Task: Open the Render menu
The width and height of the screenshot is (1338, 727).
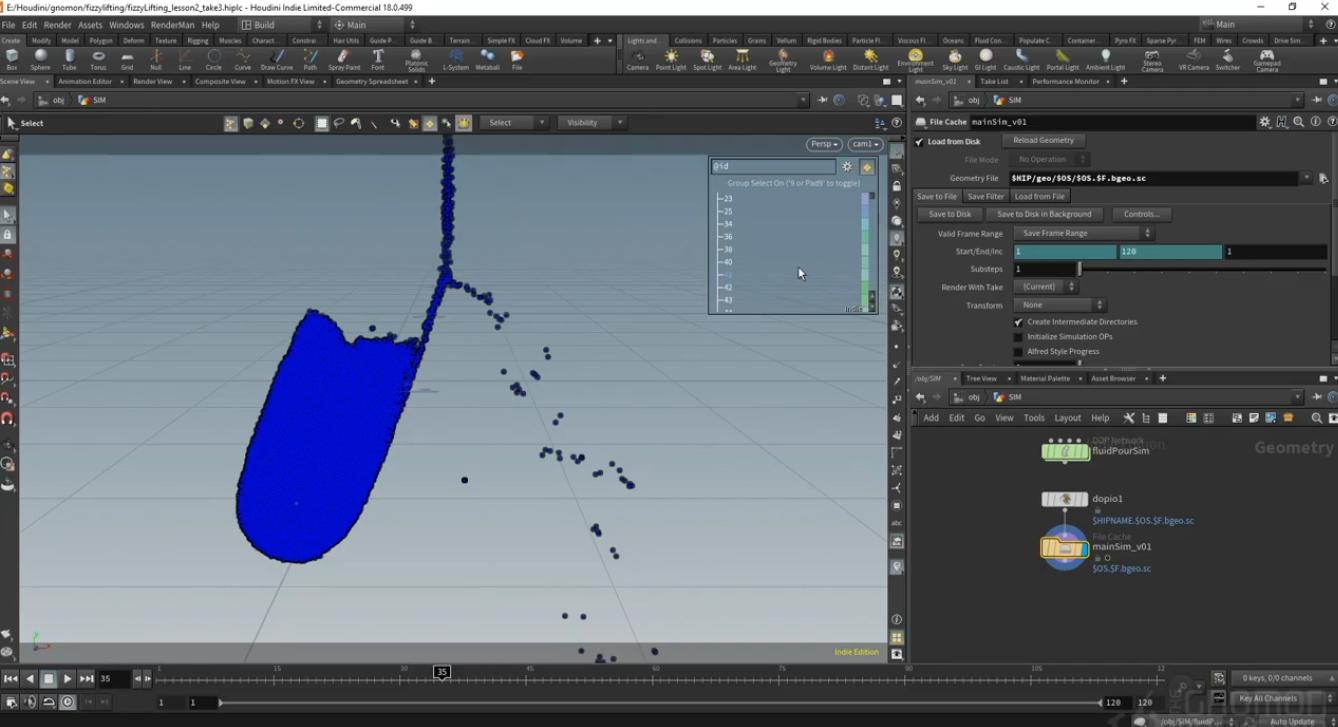Action: tap(57, 25)
